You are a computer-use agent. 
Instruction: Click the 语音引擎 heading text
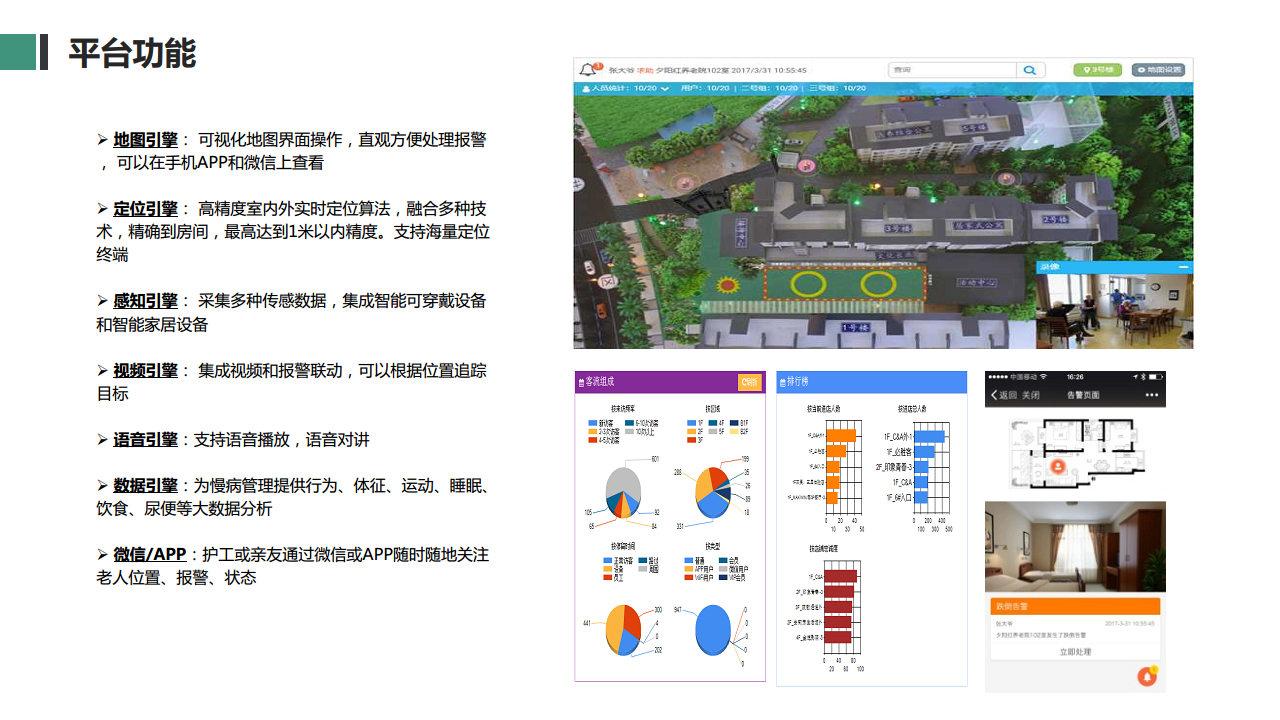pyautogui.click(x=145, y=439)
